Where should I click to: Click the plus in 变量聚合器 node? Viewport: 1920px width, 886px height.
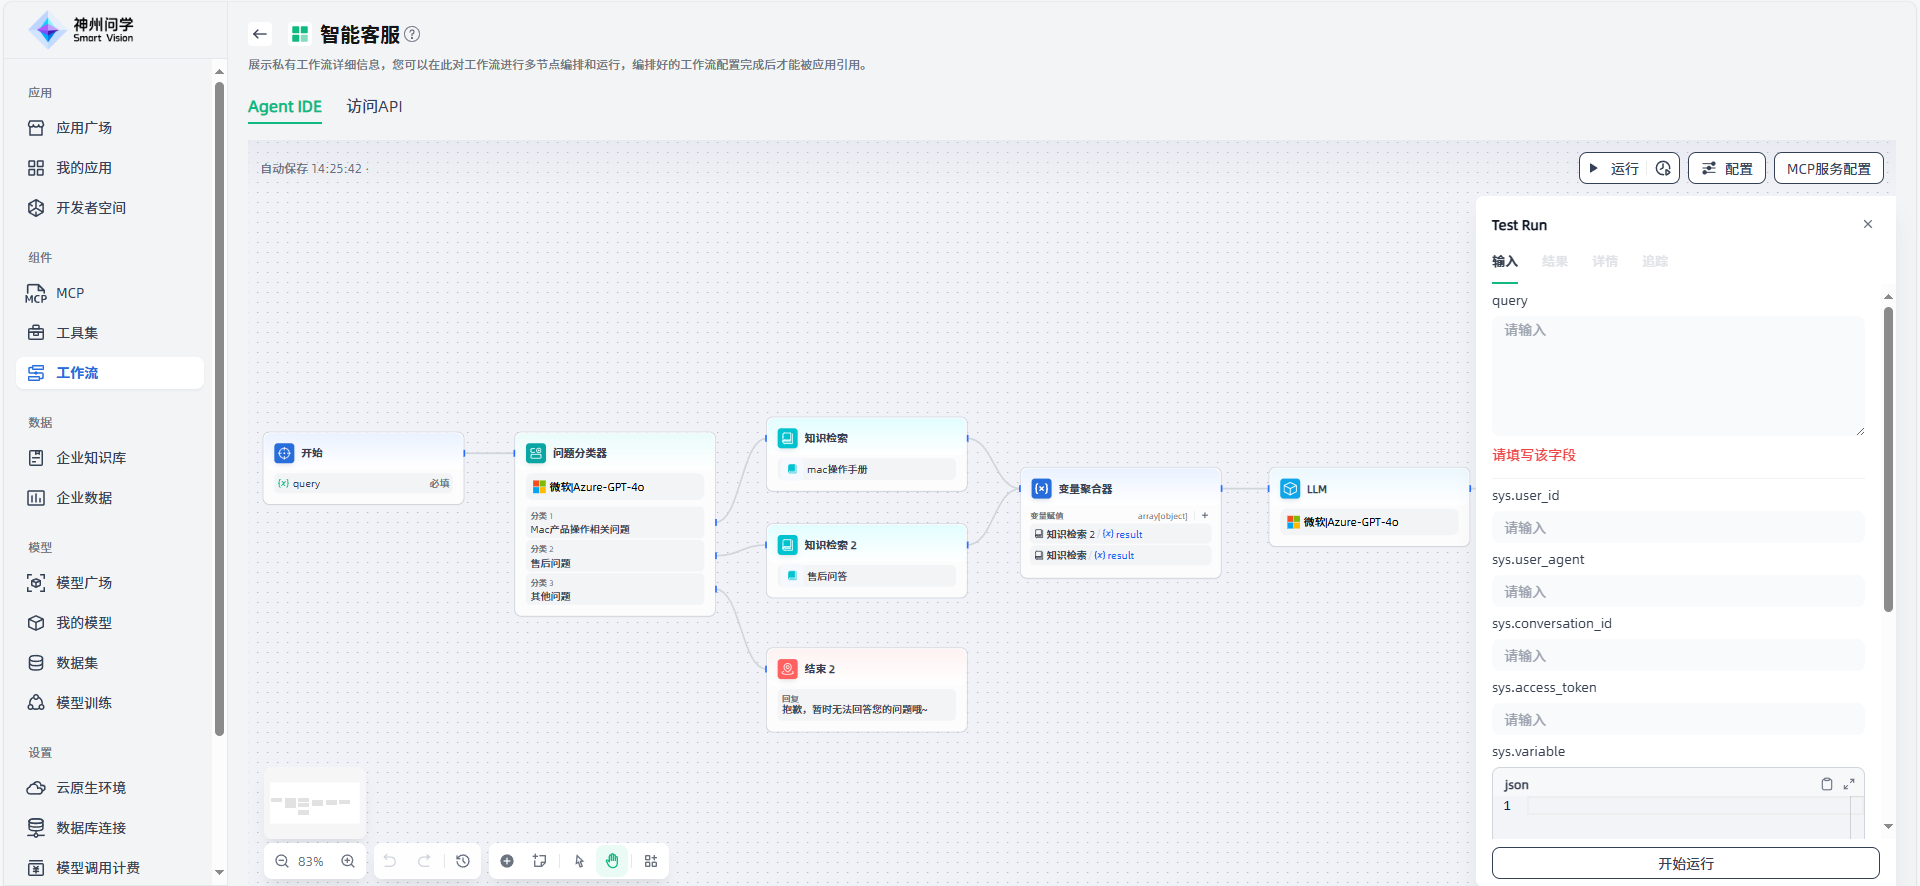coord(1205,516)
